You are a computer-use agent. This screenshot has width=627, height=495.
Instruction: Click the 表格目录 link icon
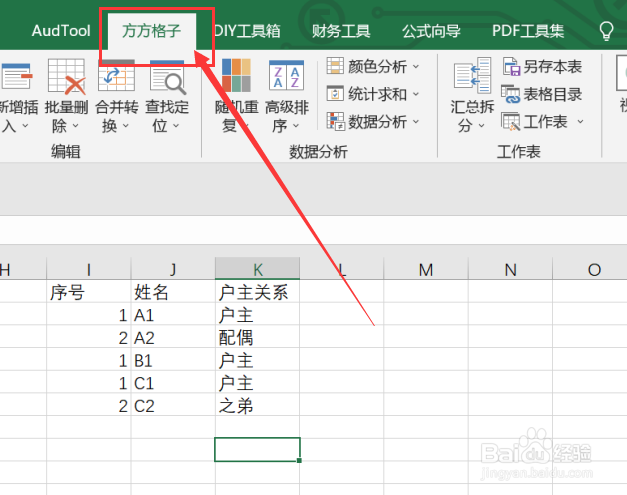[x=511, y=94]
